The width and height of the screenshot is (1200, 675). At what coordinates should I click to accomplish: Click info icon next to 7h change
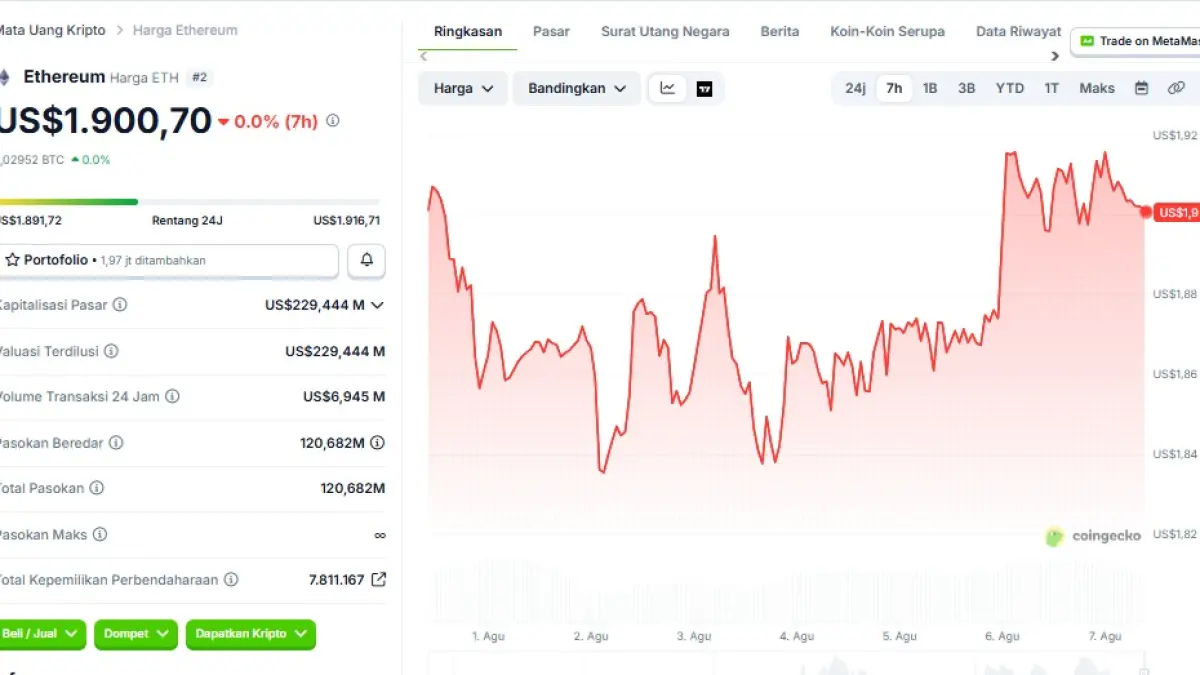click(333, 121)
